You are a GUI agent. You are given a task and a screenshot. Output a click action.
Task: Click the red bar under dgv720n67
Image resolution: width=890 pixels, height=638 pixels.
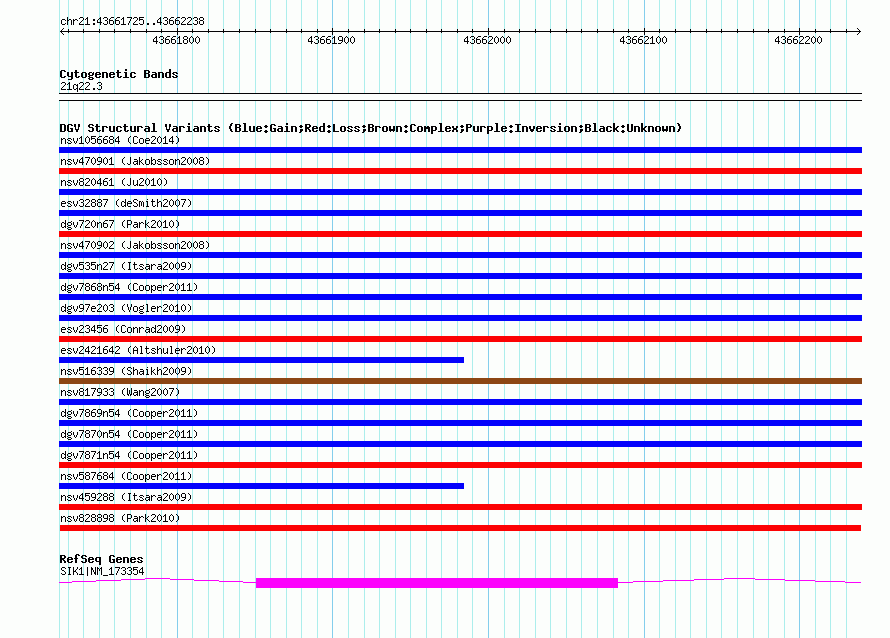[x=460, y=234]
